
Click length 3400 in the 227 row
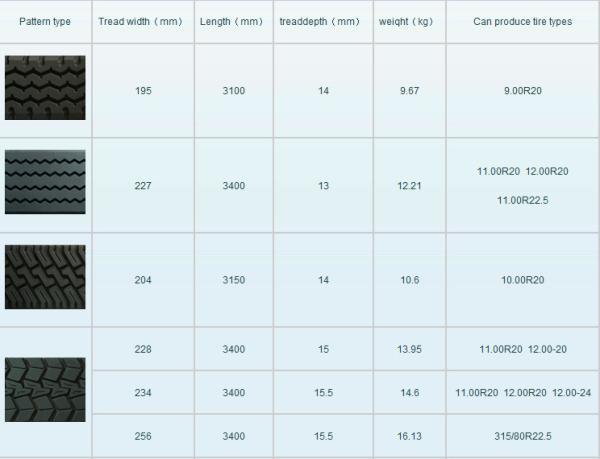coord(234,186)
